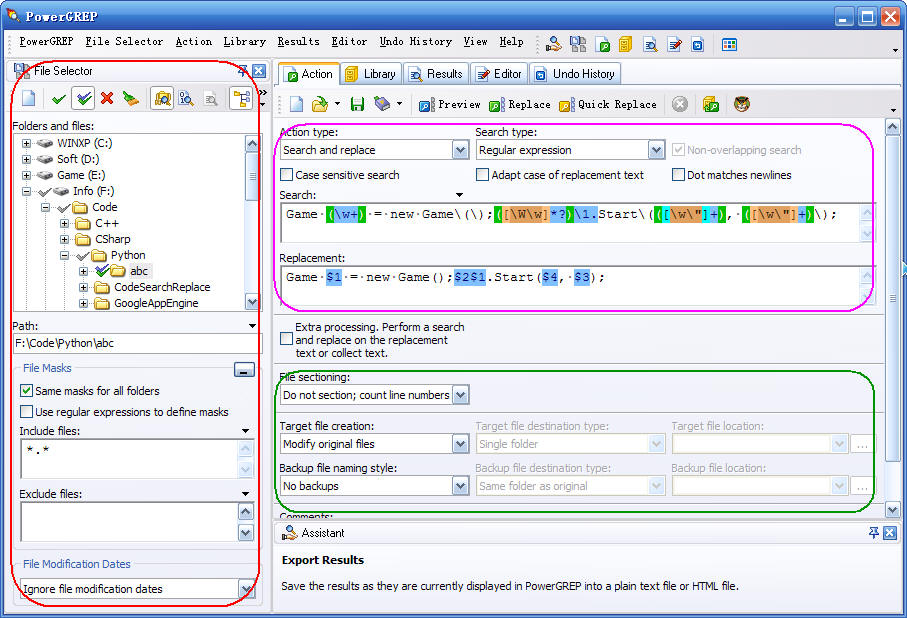
Task: Click the folder tree scrollbar down arrow
Action: 252,301
